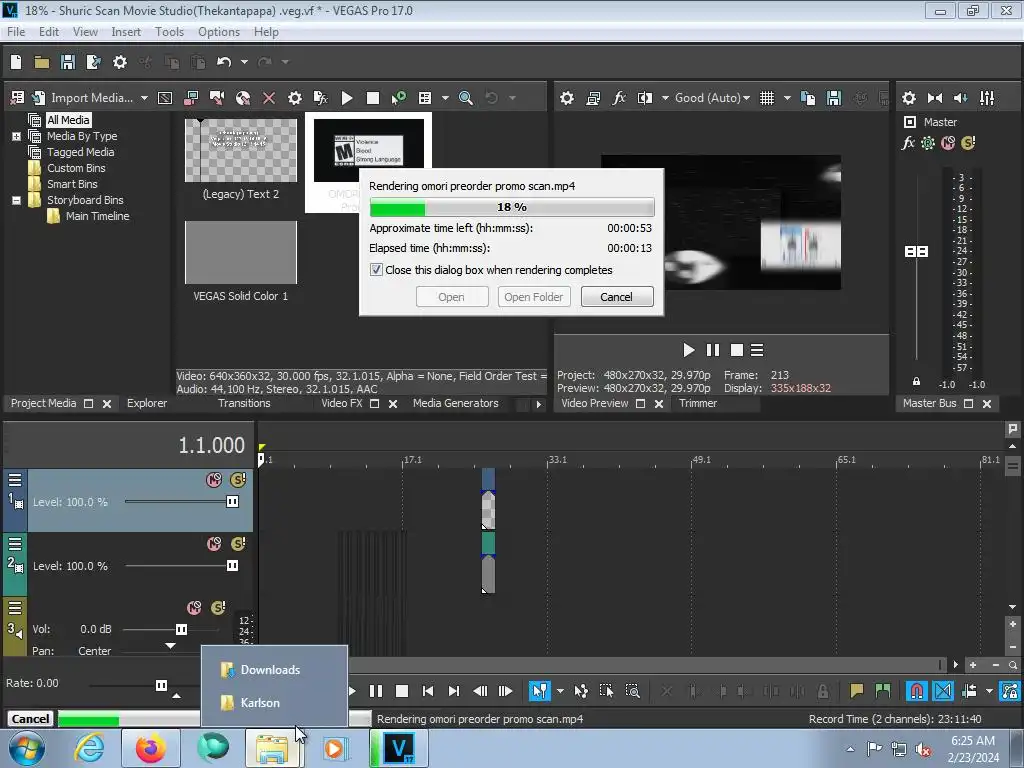Viewport: 1024px width, 768px height.
Task: Collapse the Storyboard Bins node
Action: click(16, 200)
